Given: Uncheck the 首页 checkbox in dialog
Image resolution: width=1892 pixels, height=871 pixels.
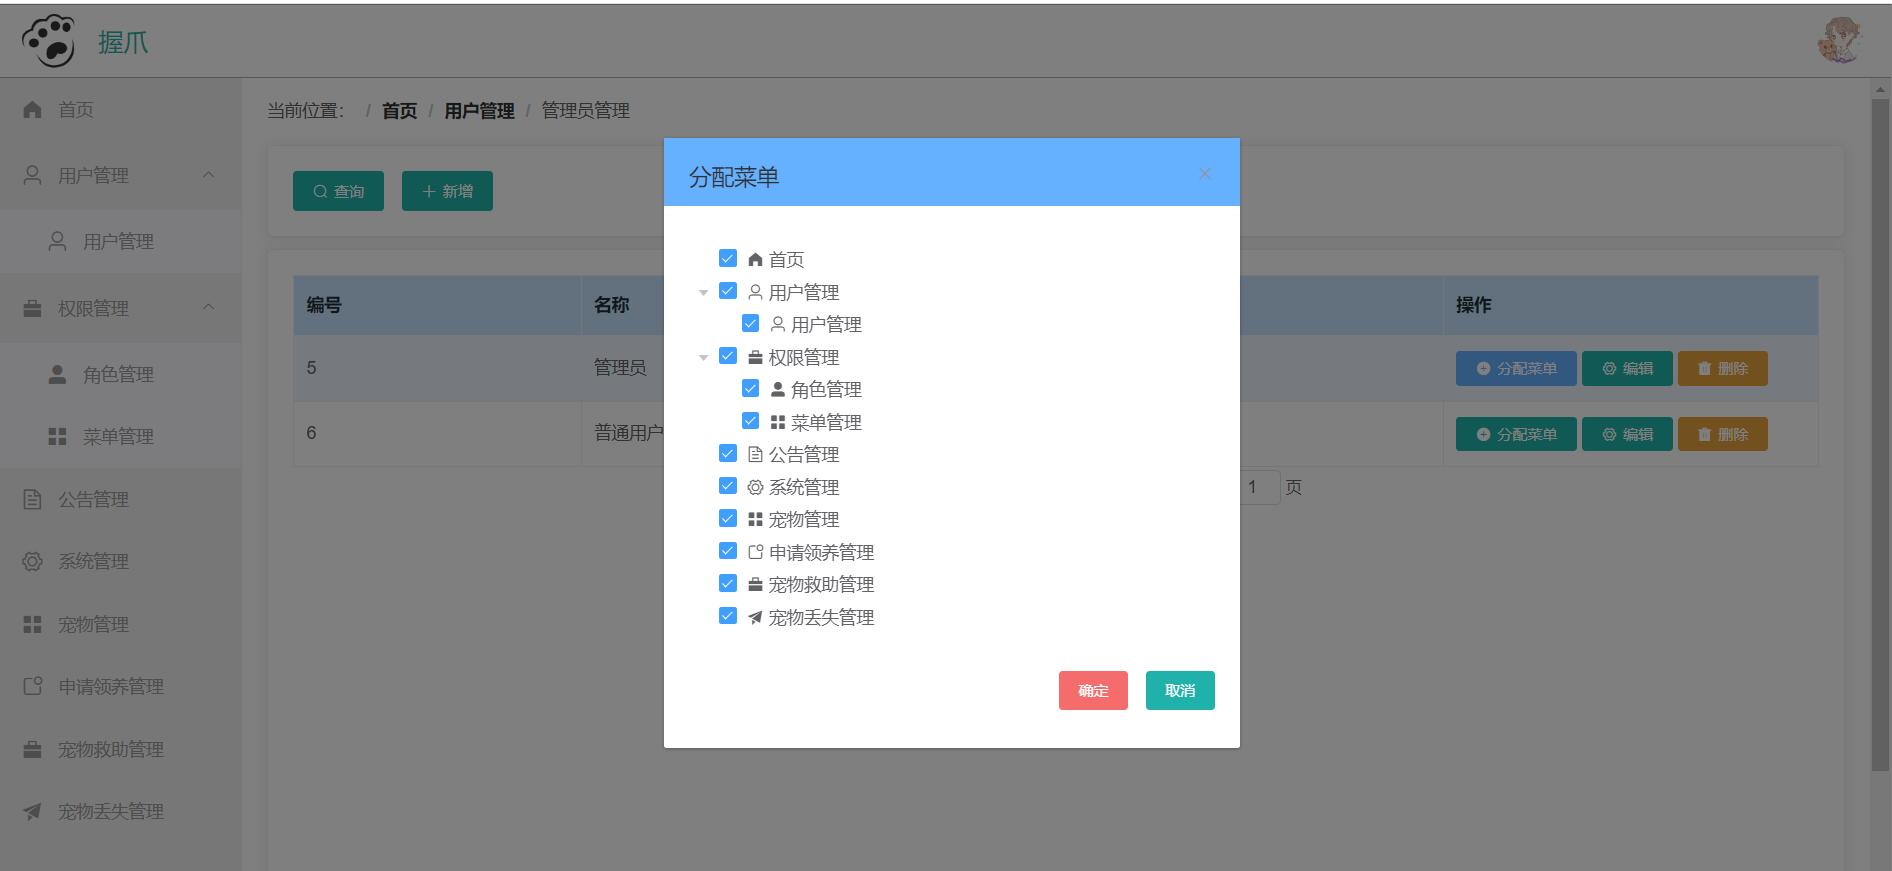Looking at the screenshot, I should pyautogui.click(x=728, y=258).
